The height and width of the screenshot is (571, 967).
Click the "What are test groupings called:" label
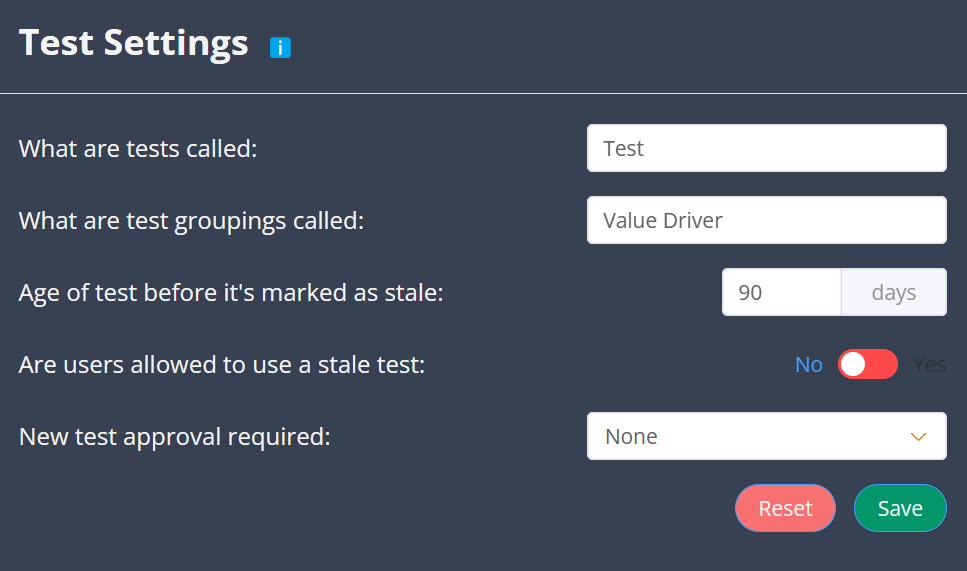point(191,221)
